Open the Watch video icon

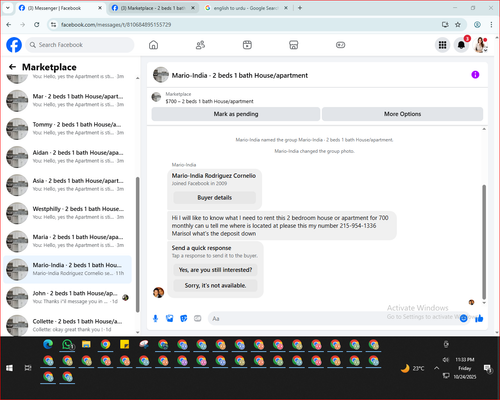click(247, 45)
